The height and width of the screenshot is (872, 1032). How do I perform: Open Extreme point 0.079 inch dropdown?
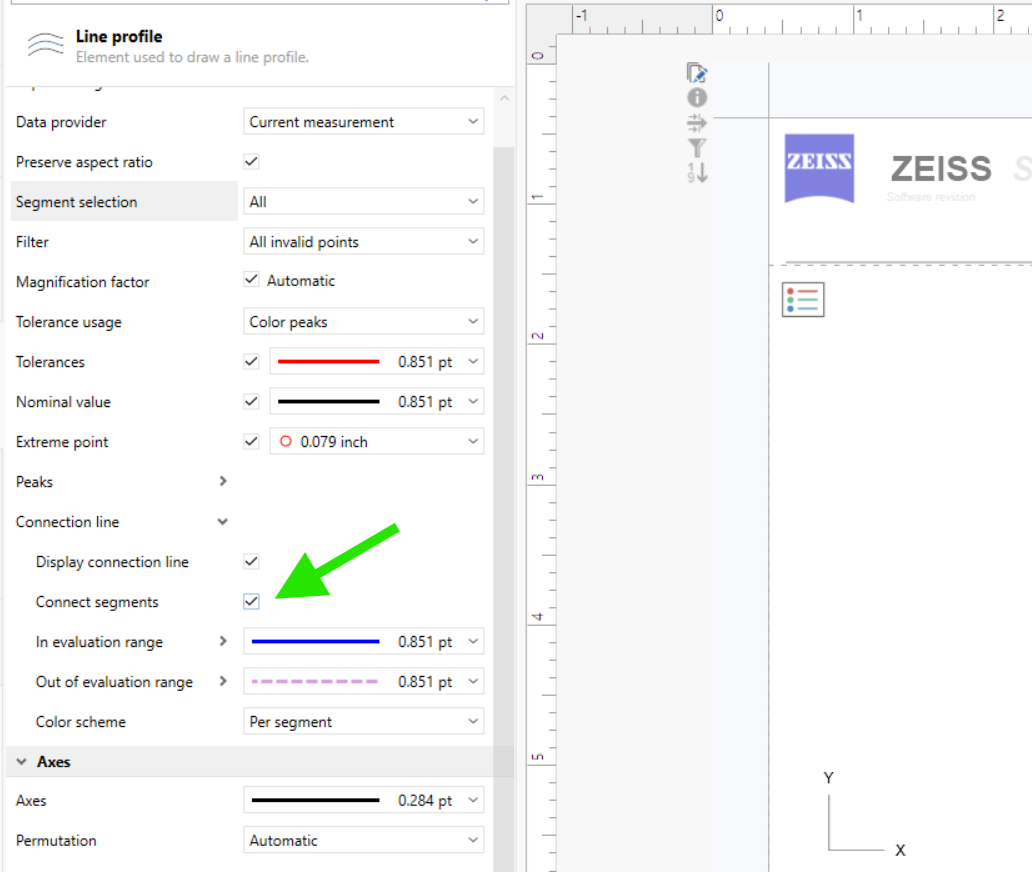click(376, 442)
